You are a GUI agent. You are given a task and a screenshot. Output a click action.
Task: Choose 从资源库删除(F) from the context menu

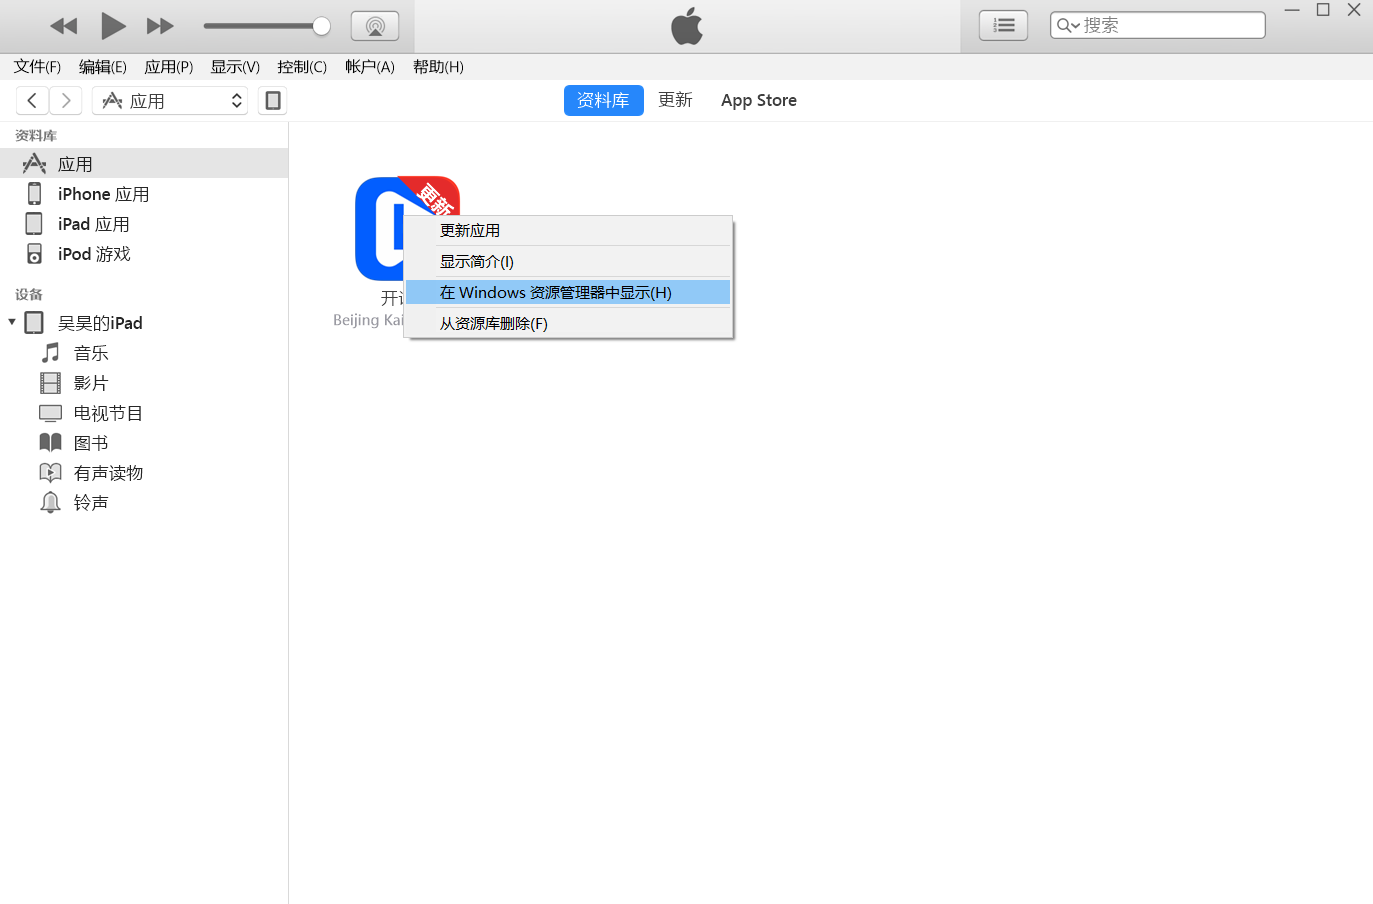(568, 323)
